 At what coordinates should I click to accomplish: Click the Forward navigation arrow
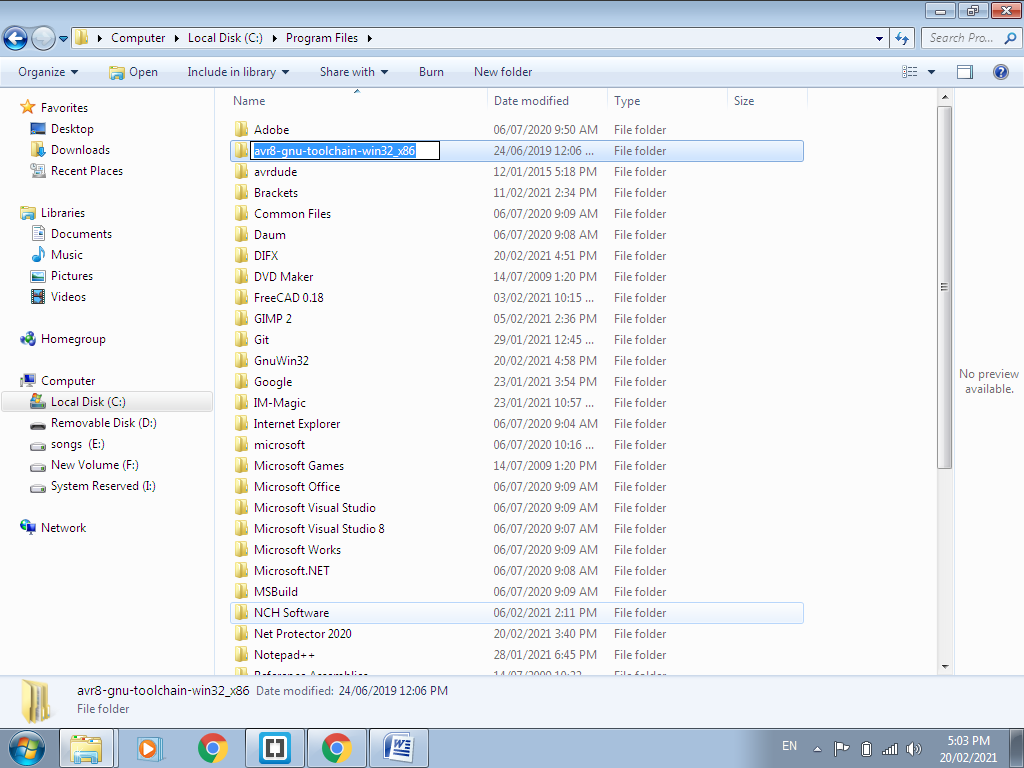click(43, 38)
